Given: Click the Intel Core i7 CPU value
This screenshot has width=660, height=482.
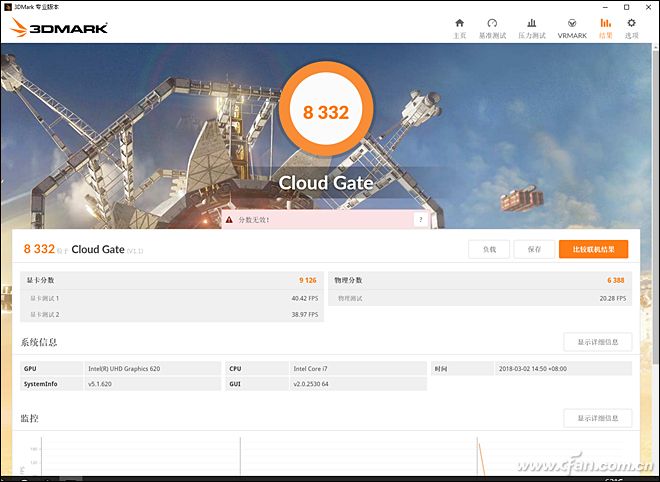Looking at the screenshot, I should tap(310, 368).
